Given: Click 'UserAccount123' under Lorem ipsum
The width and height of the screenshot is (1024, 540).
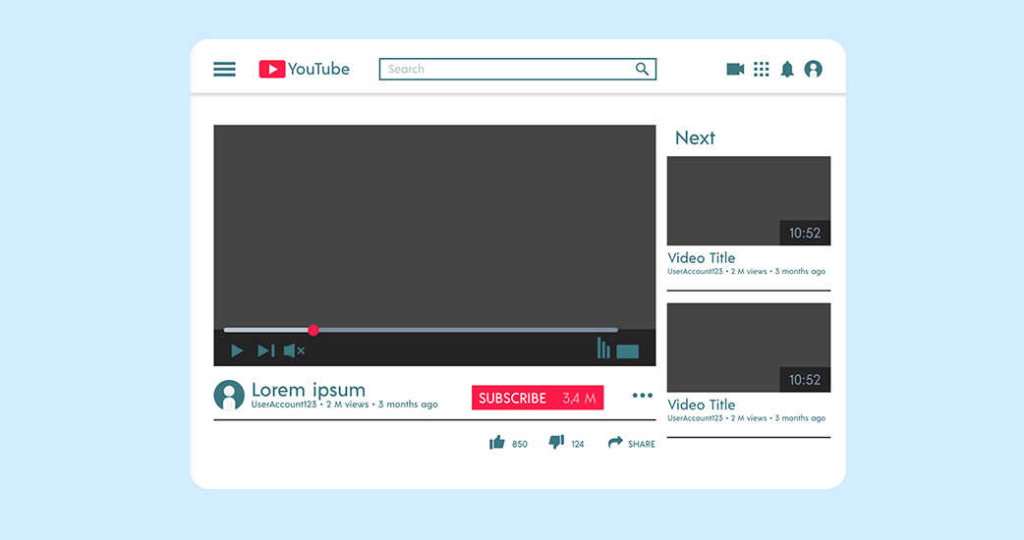Looking at the screenshot, I should [x=283, y=405].
